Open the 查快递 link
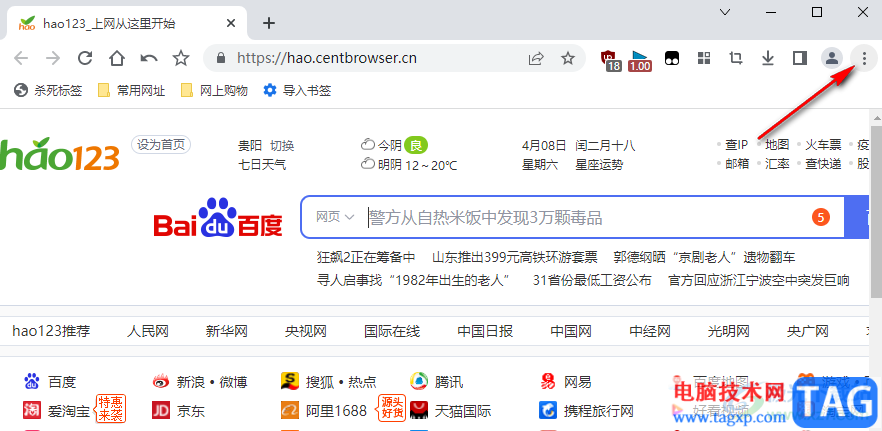Image resolution: width=882 pixels, height=431 pixels. tap(823, 164)
